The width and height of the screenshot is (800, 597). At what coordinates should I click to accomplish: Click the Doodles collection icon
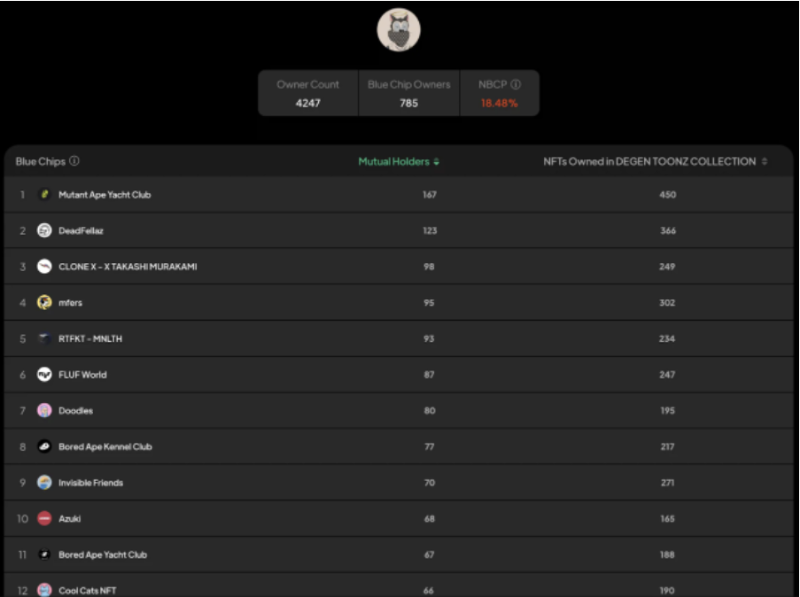pos(44,410)
